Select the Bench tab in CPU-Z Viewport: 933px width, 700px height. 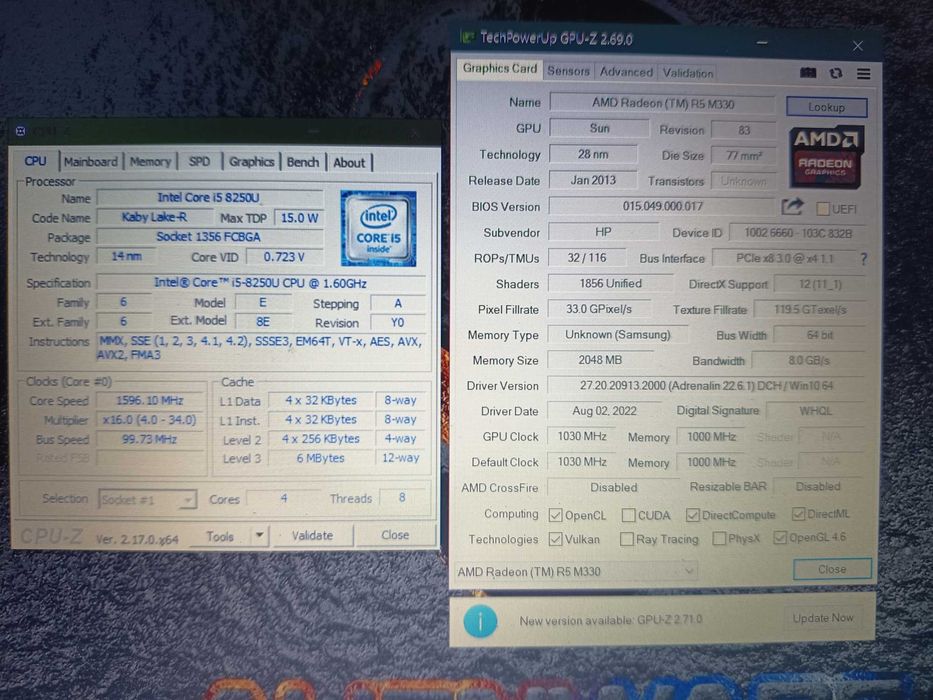coord(303,162)
